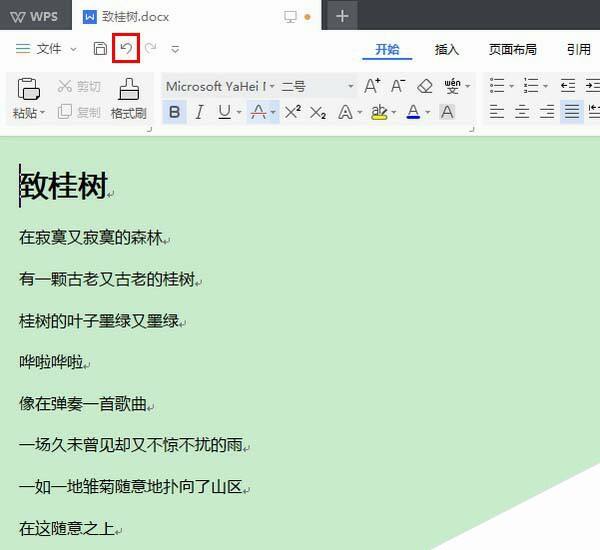Apply the blue font color
The image size is (600, 550).
(413, 112)
